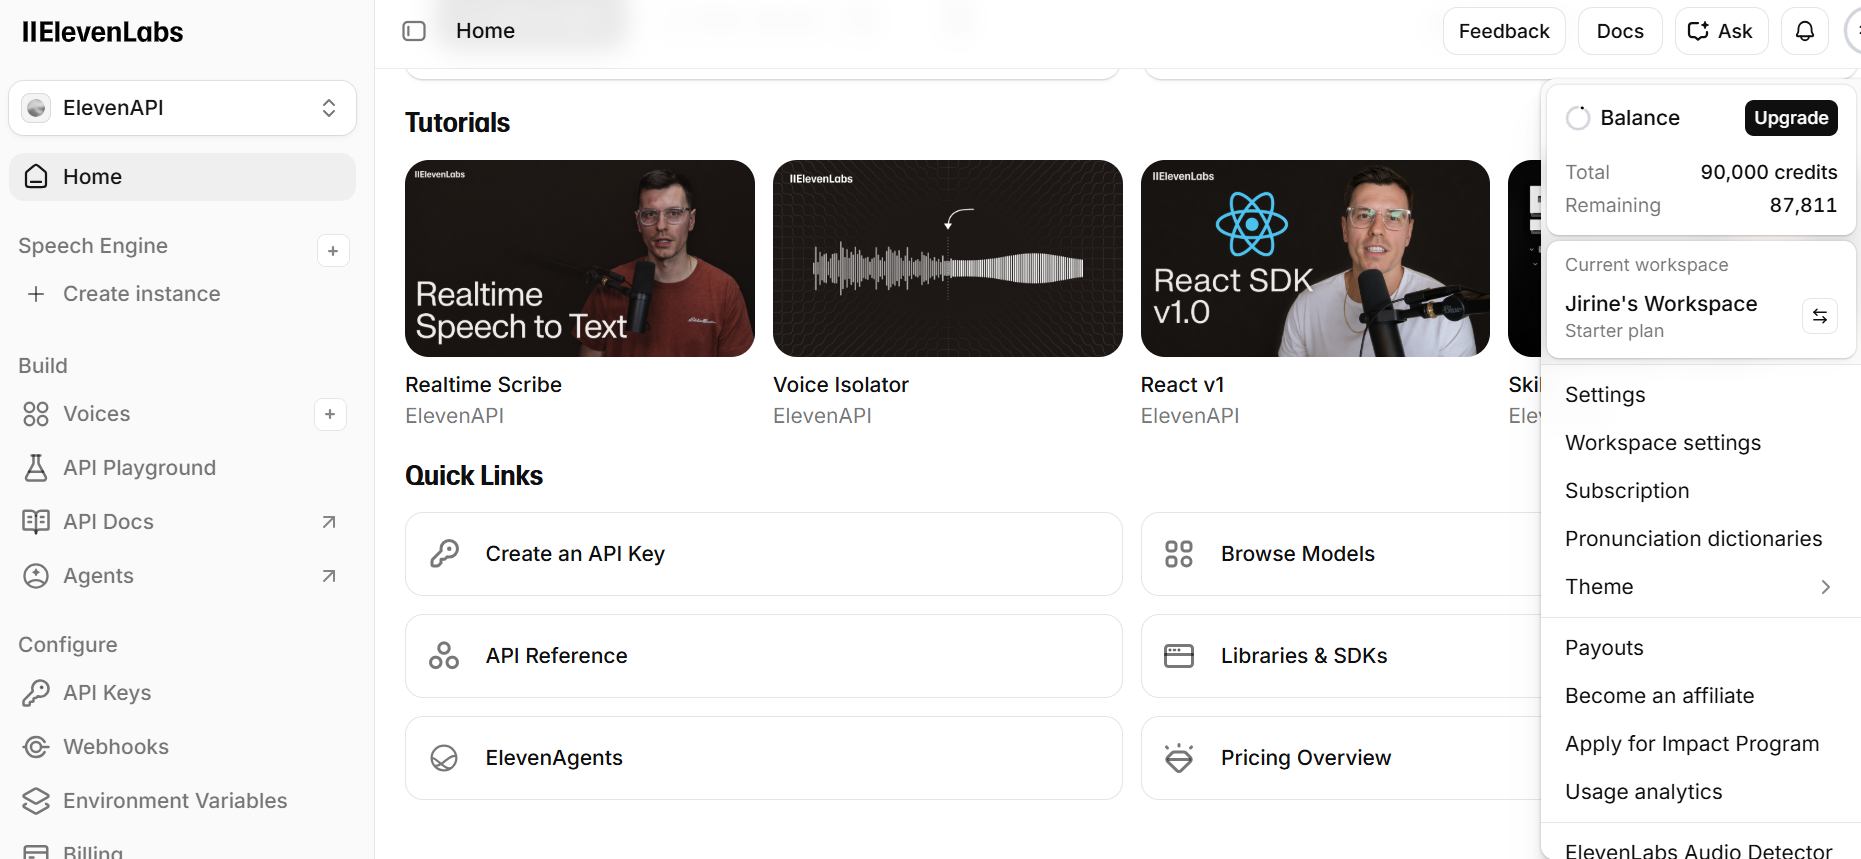Play Realtime Speech to Text tutorial thumbnail
Viewport: 1861px width, 859px height.
(x=579, y=258)
